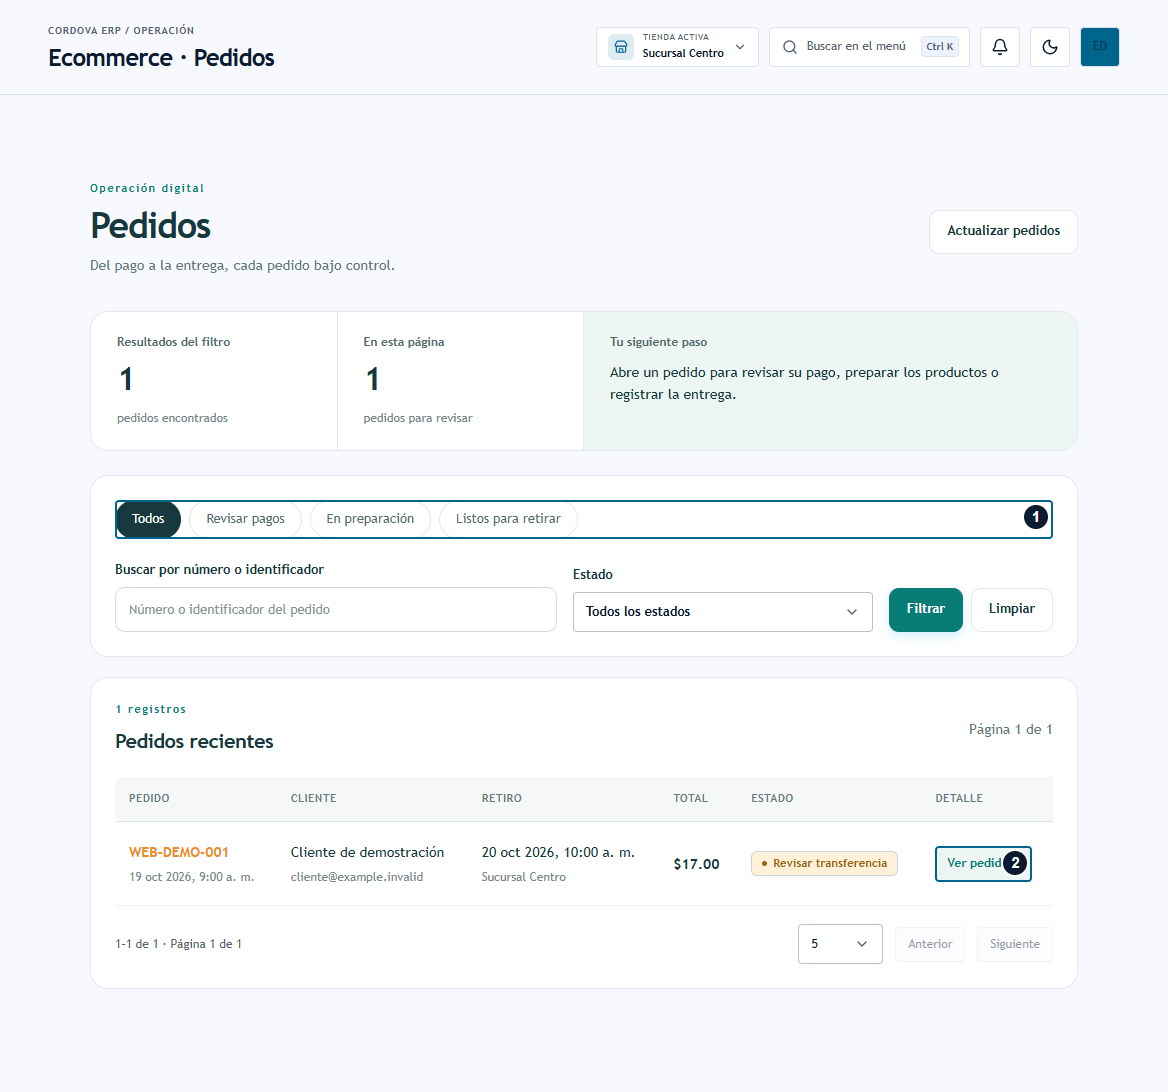This screenshot has height=1092, width=1168.
Task: Click the Ctrl K shortcut badge
Action: tap(939, 46)
